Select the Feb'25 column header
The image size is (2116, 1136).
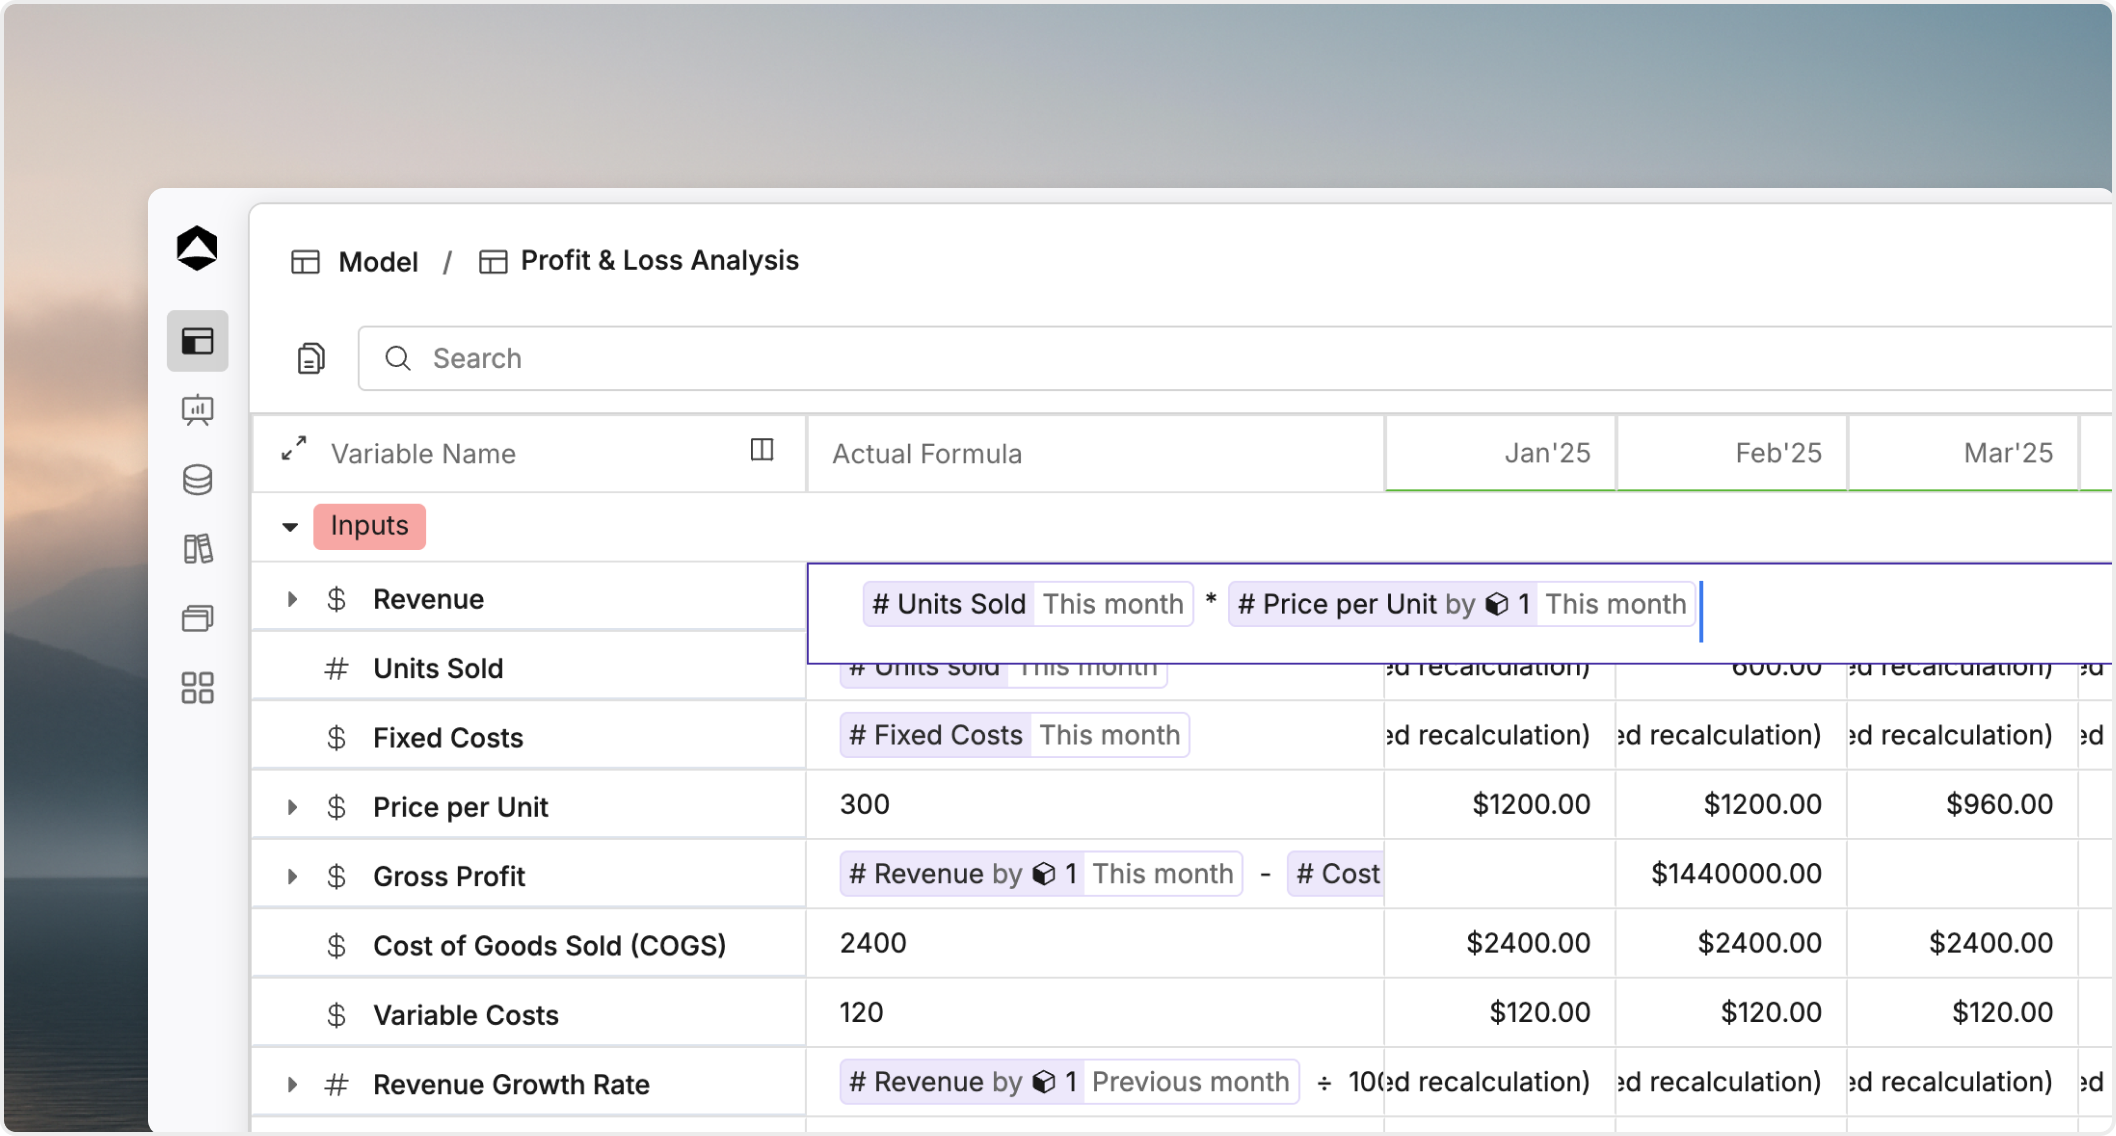[1732, 453]
